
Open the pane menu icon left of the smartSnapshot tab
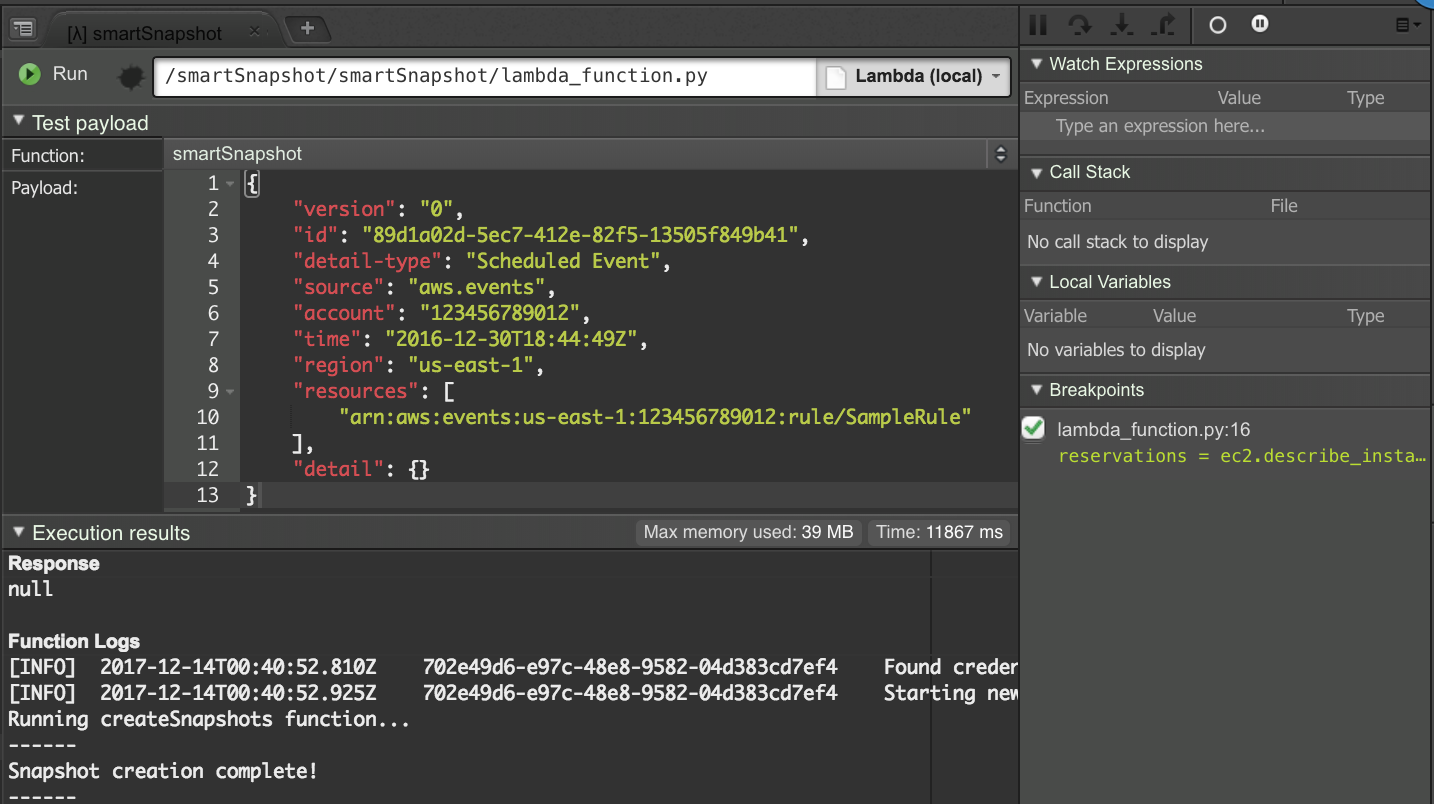click(23, 29)
